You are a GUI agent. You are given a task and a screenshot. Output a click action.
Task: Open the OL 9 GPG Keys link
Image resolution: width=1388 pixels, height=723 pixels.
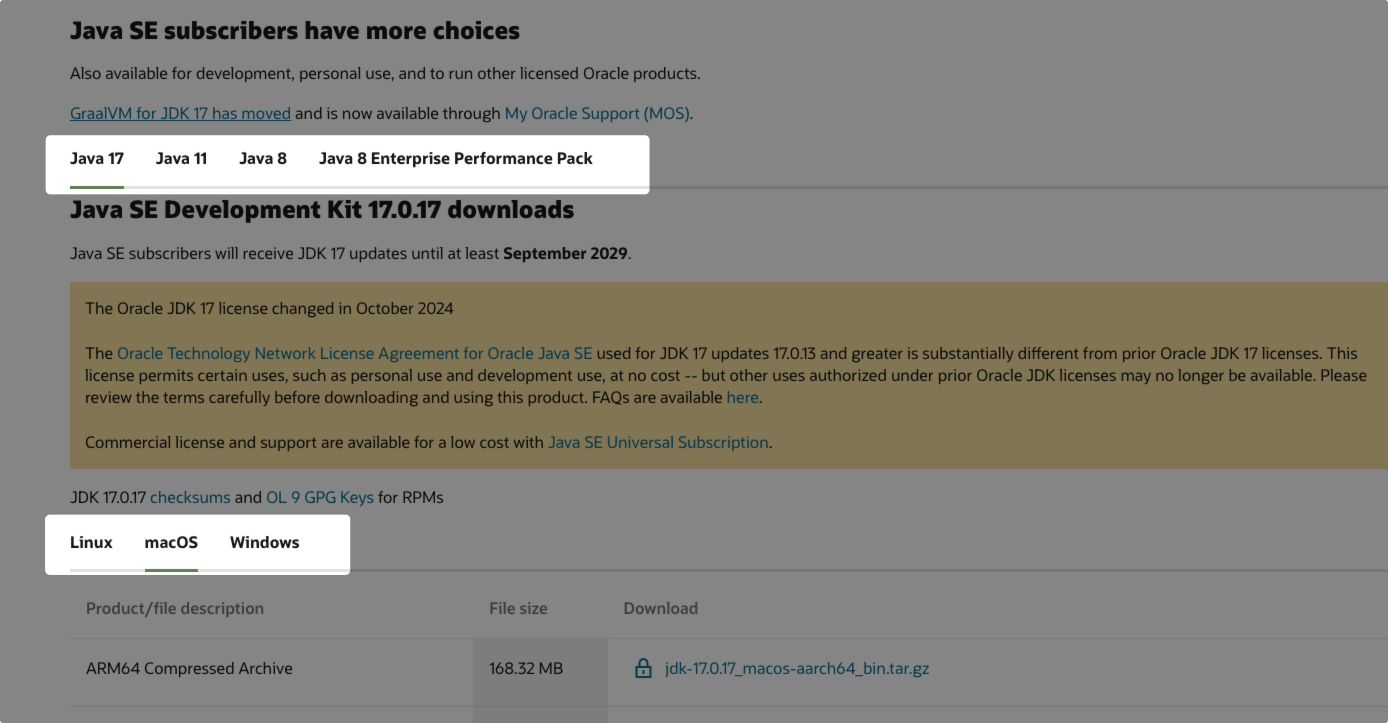pyautogui.click(x=319, y=497)
